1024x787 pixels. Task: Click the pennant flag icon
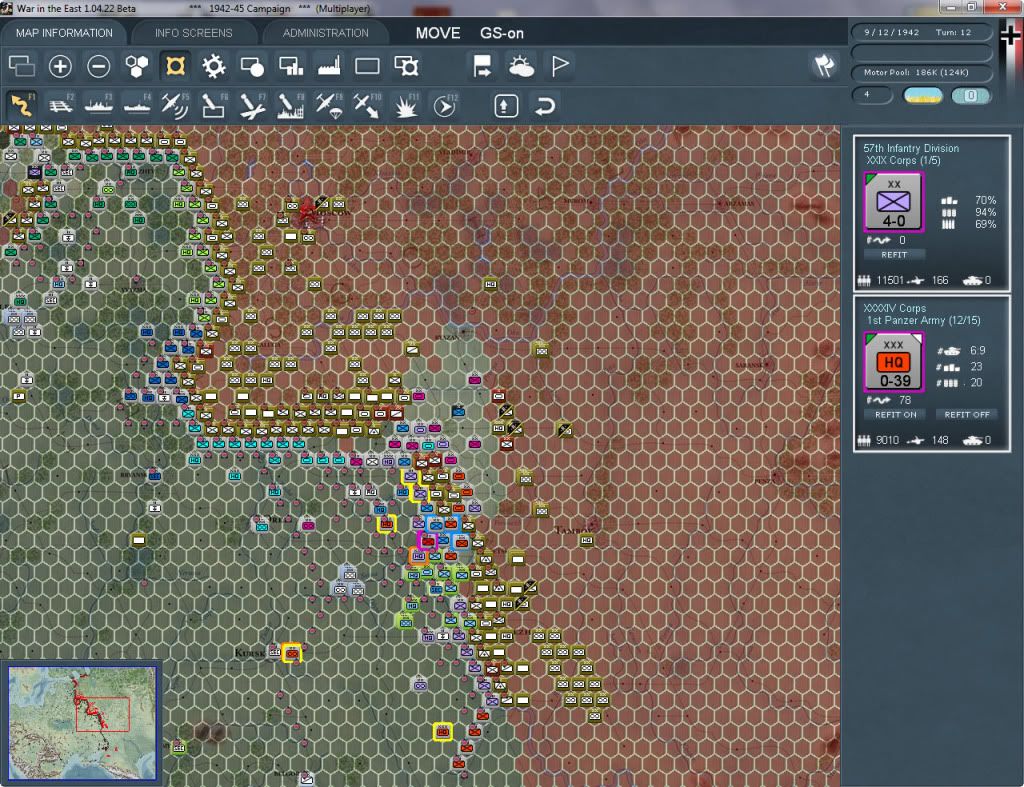(x=560, y=66)
